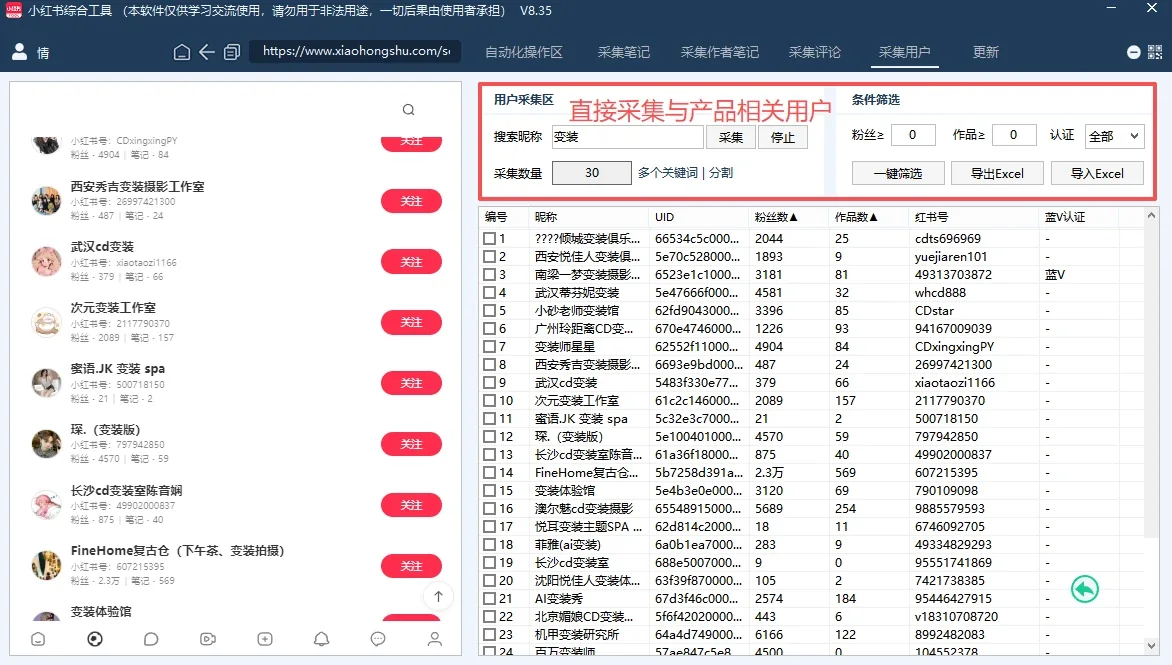The width and height of the screenshot is (1172, 665).
Task: Select the 采集用户 tab
Action: click(904, 52)
